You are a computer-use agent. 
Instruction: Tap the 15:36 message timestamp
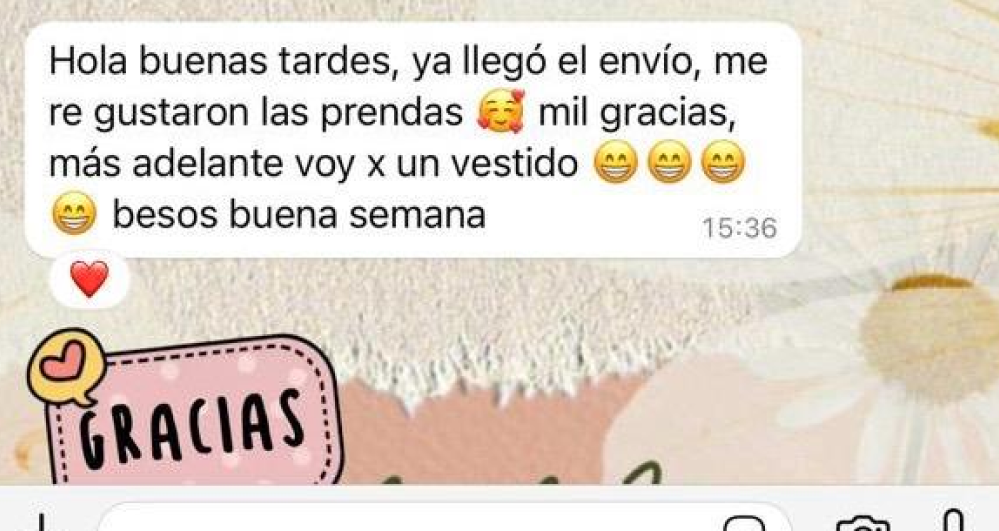pos(740,228)
